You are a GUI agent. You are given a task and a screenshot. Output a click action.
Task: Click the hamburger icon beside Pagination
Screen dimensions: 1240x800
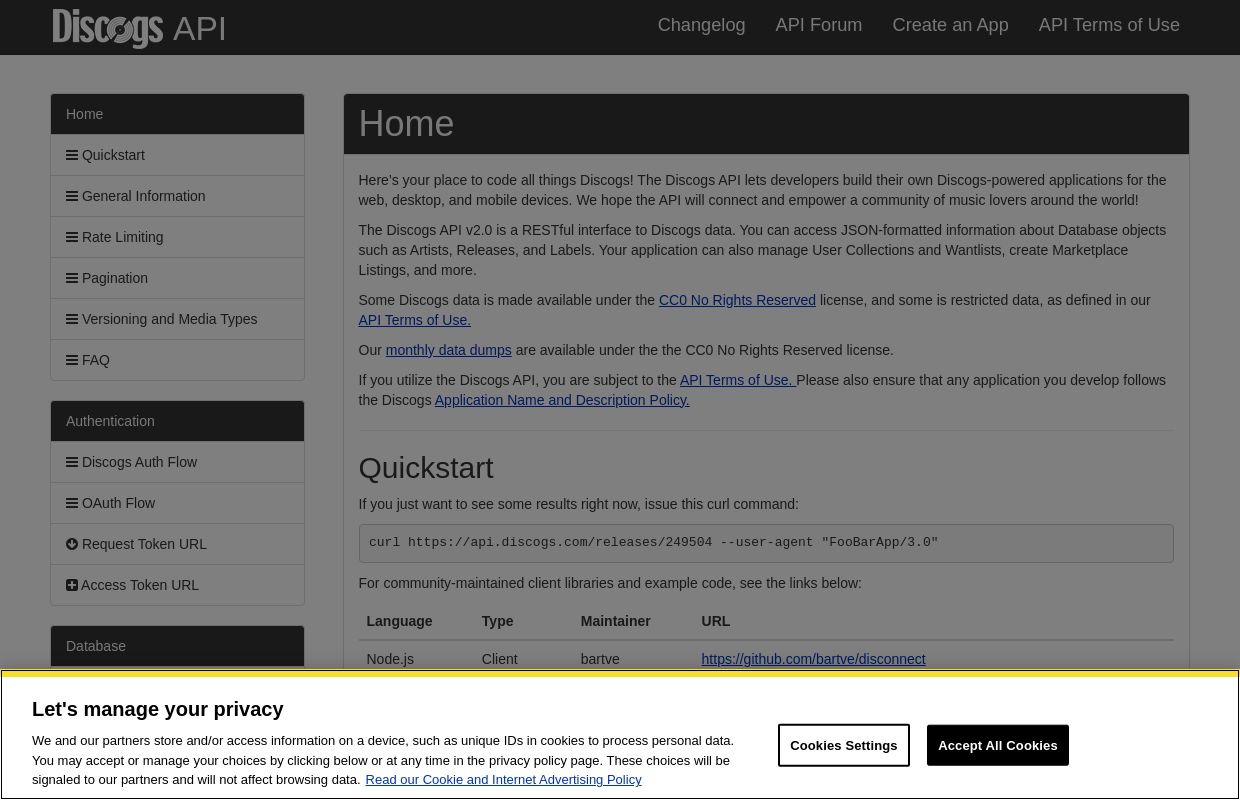click(72, 278)
